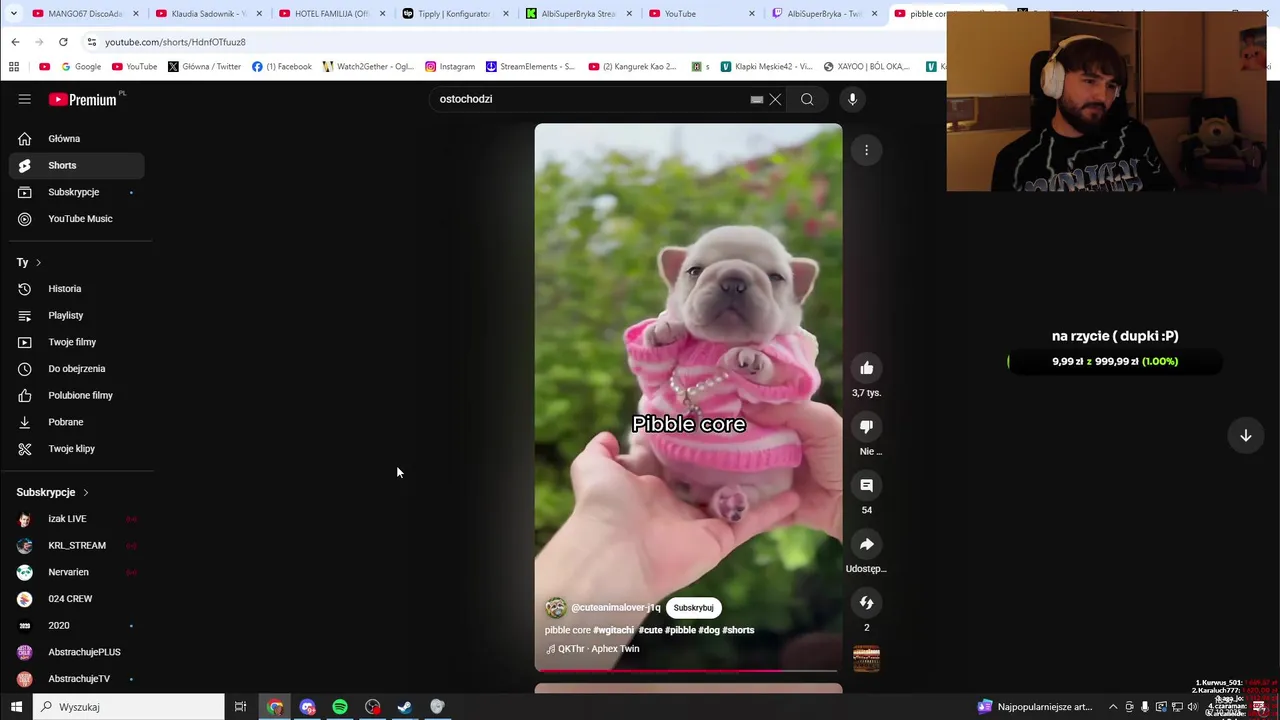Open YouTube Music link
1280x720 pixels.
pyautogui.click(x=76, y=219)
